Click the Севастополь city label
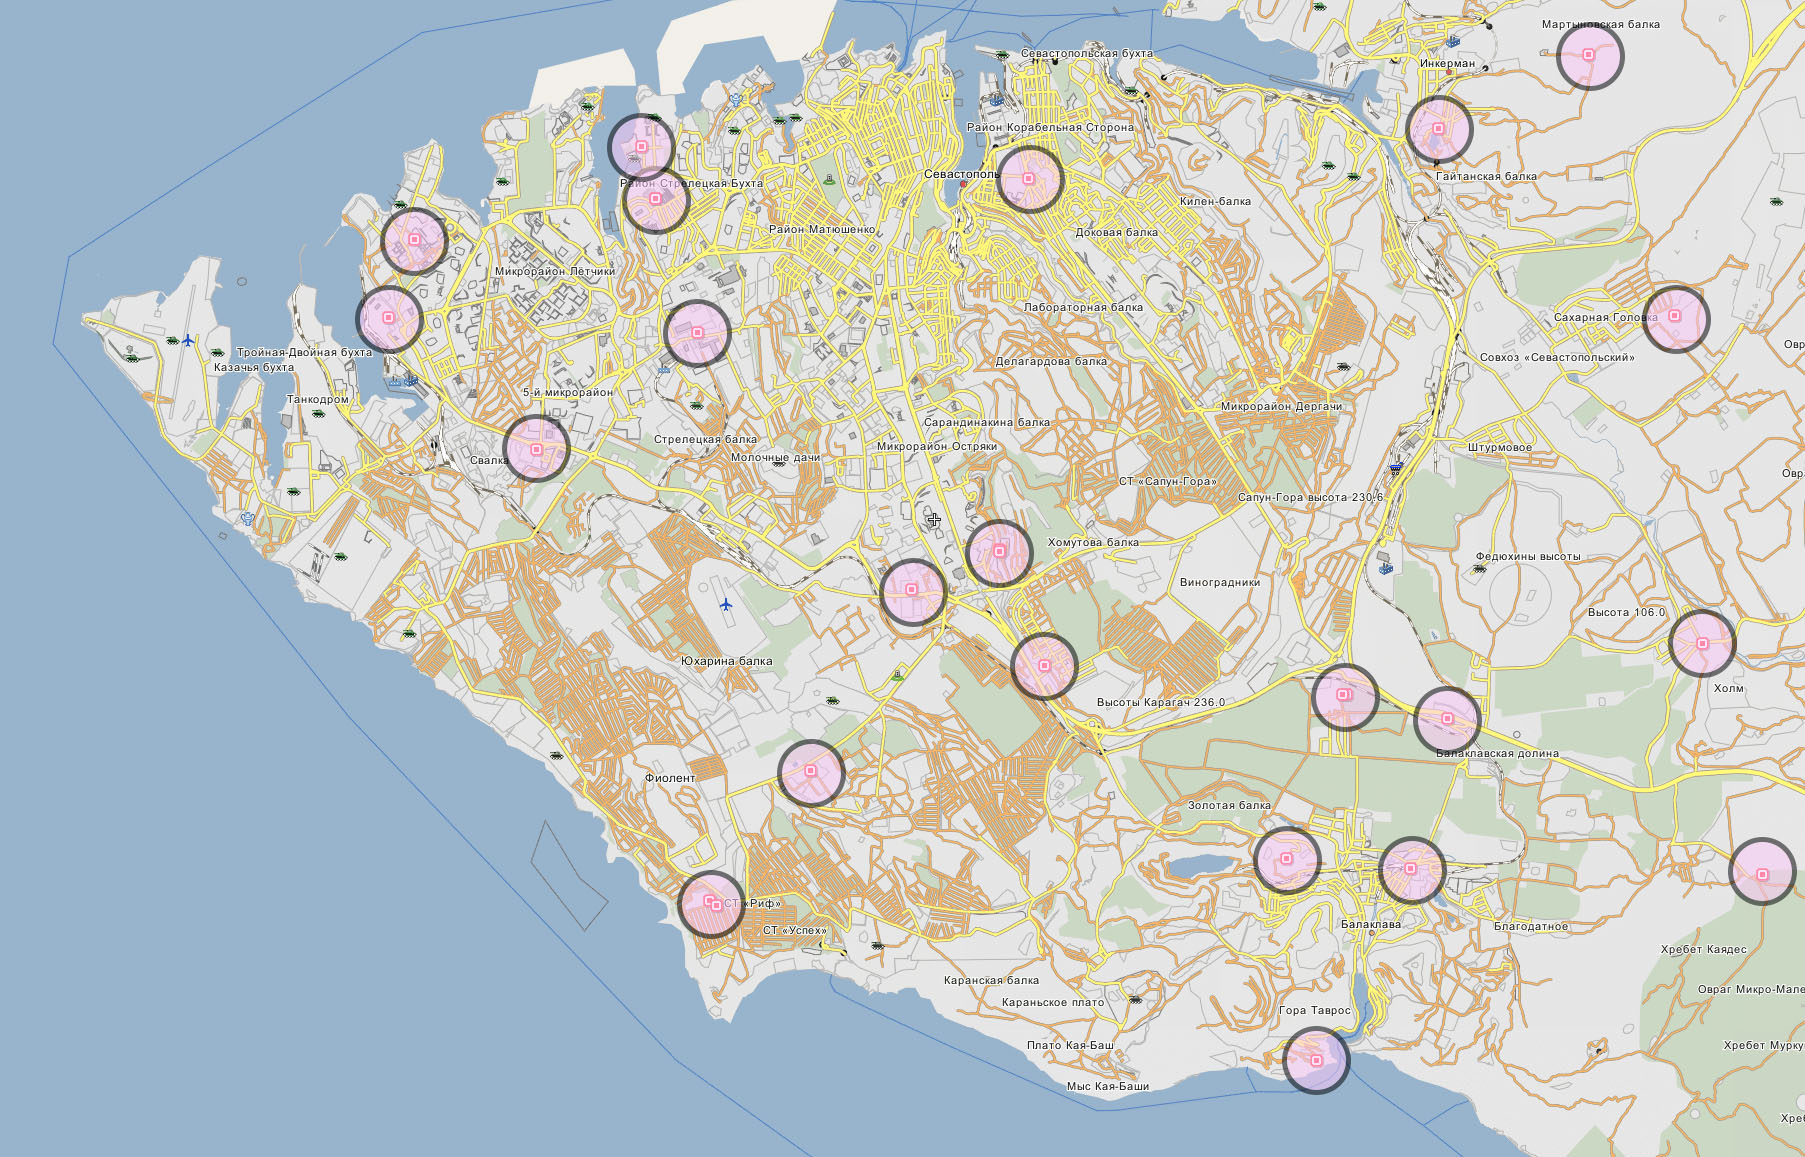 [x=961, y=174]
